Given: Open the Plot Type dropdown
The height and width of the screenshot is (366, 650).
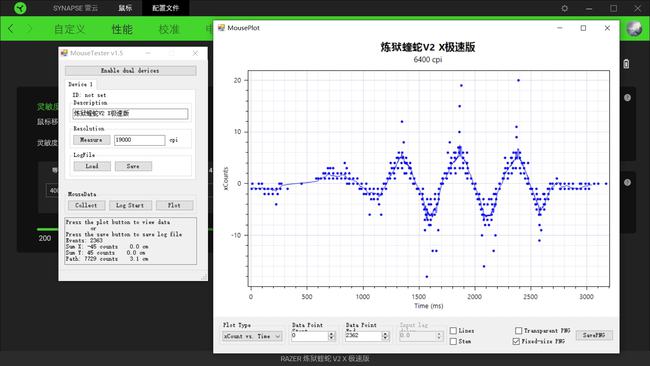Looking at the screenshot, I should click(252, 336).
